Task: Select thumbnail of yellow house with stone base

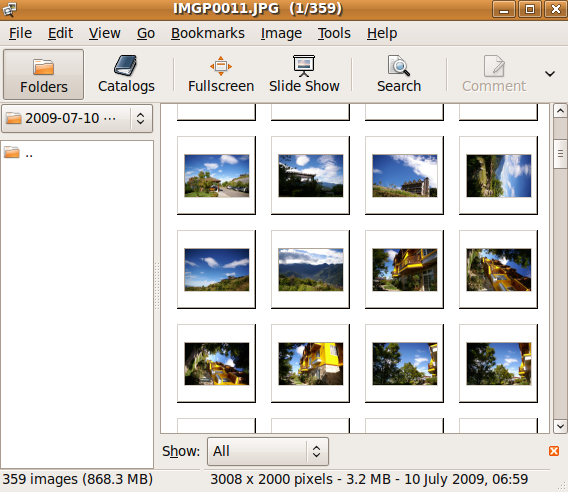Action: point(310,364)
